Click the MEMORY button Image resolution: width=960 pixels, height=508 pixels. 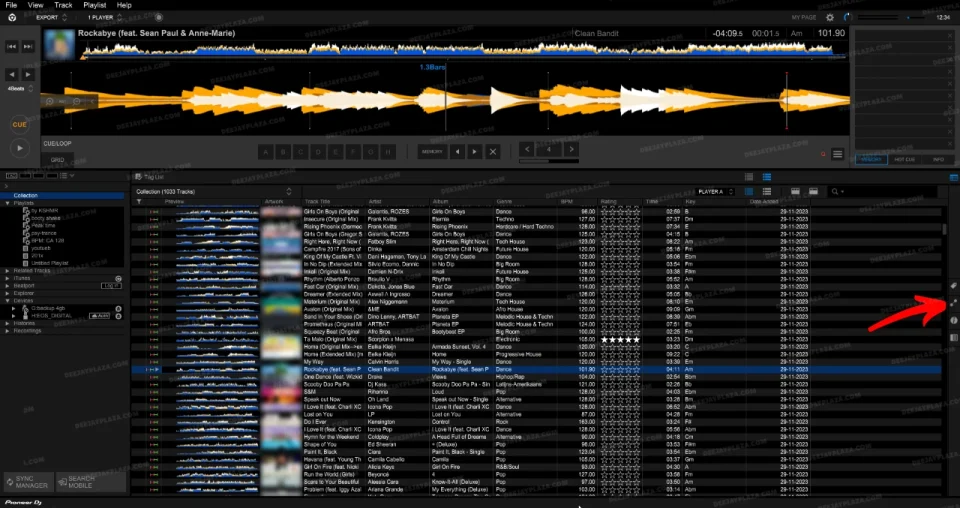point(432,152)
